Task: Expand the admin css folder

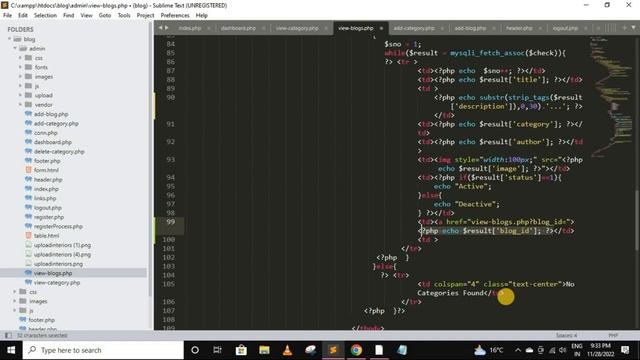Action: pyautogui.click(x=20, y=58)
